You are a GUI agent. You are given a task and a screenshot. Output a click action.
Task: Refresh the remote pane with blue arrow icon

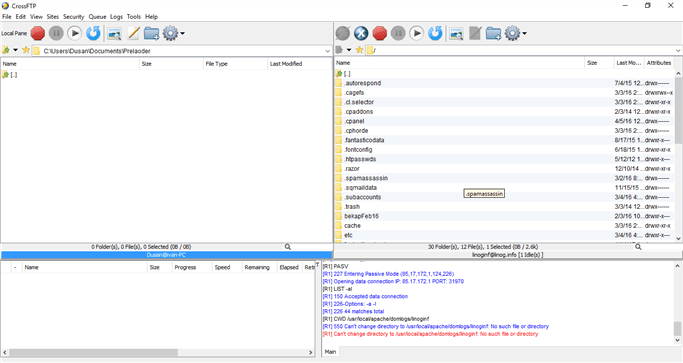coord(435,33)
